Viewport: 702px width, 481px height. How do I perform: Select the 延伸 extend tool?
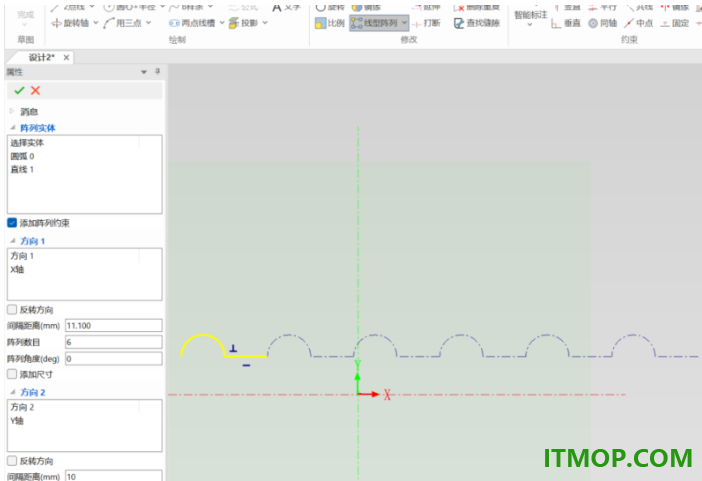(426, 7)
